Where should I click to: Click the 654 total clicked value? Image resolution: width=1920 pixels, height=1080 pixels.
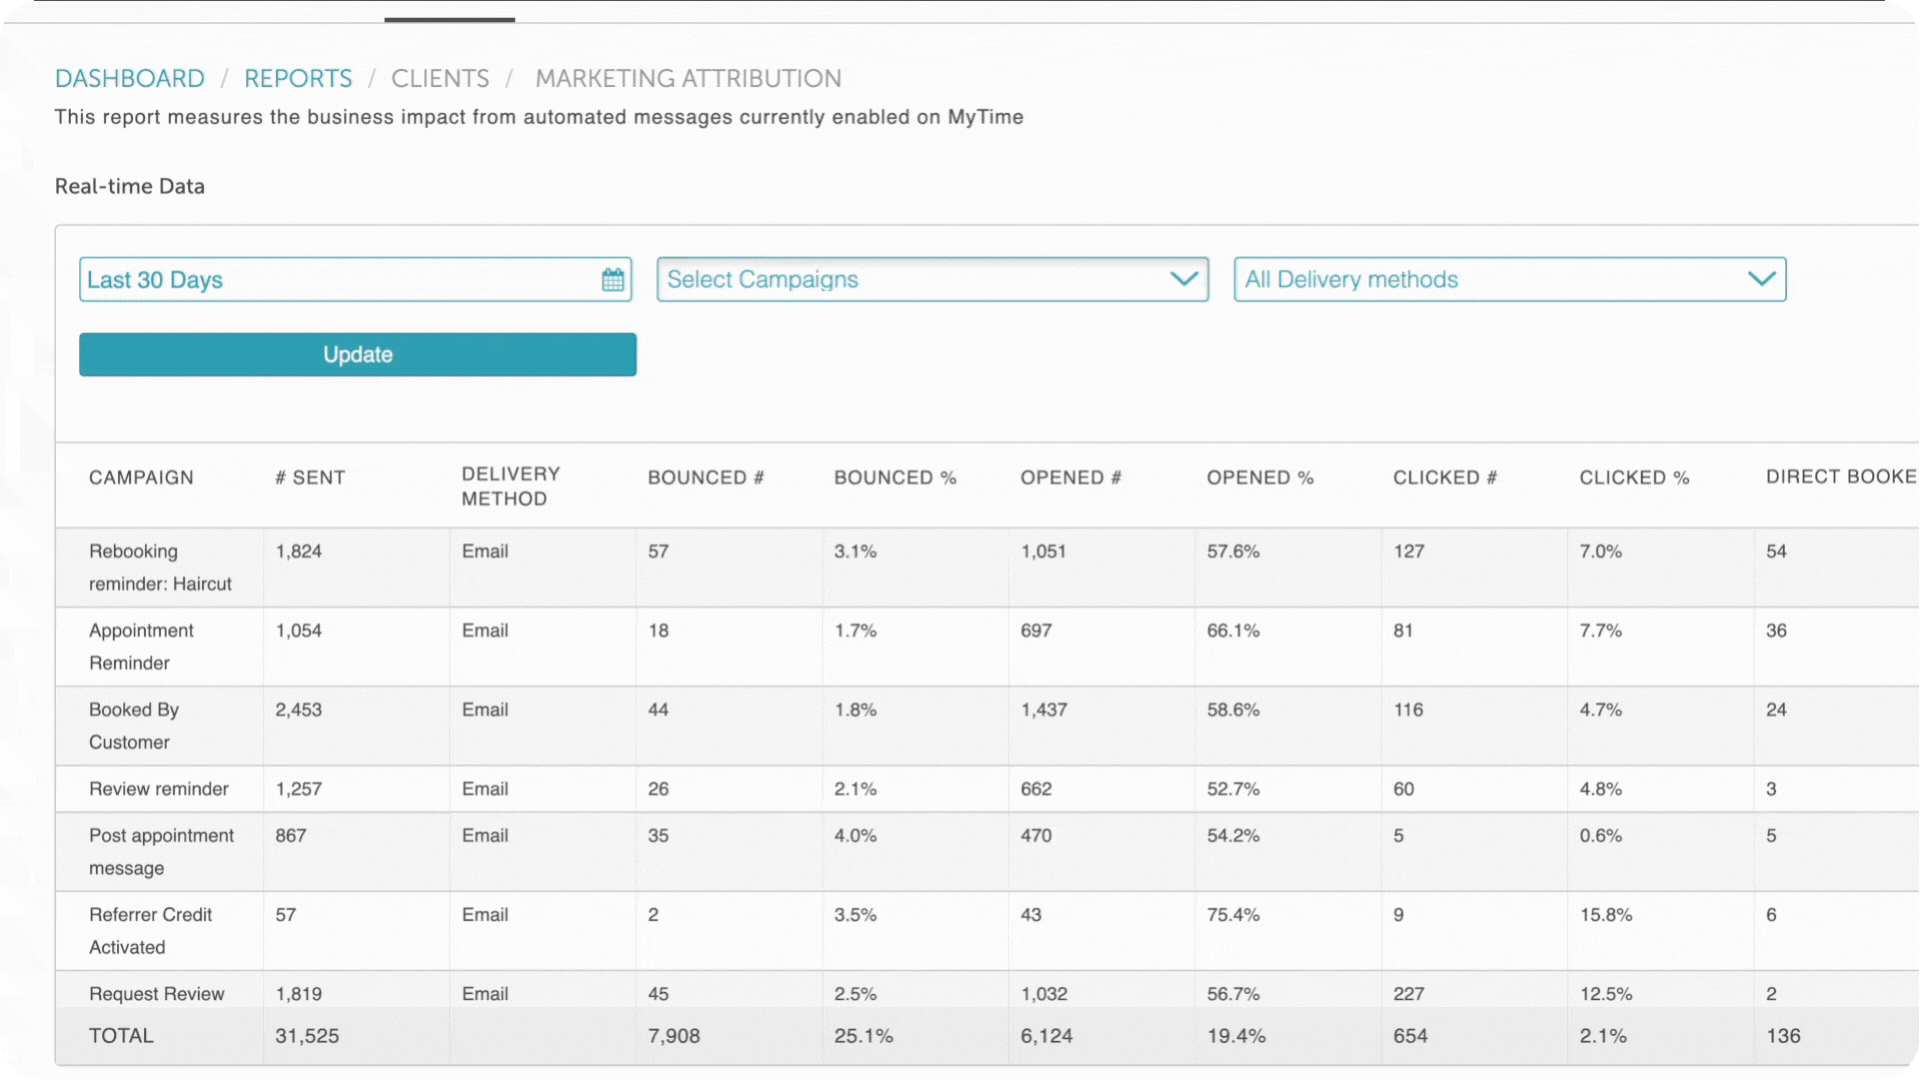pyautogui.click(x=1410, y=1036)
